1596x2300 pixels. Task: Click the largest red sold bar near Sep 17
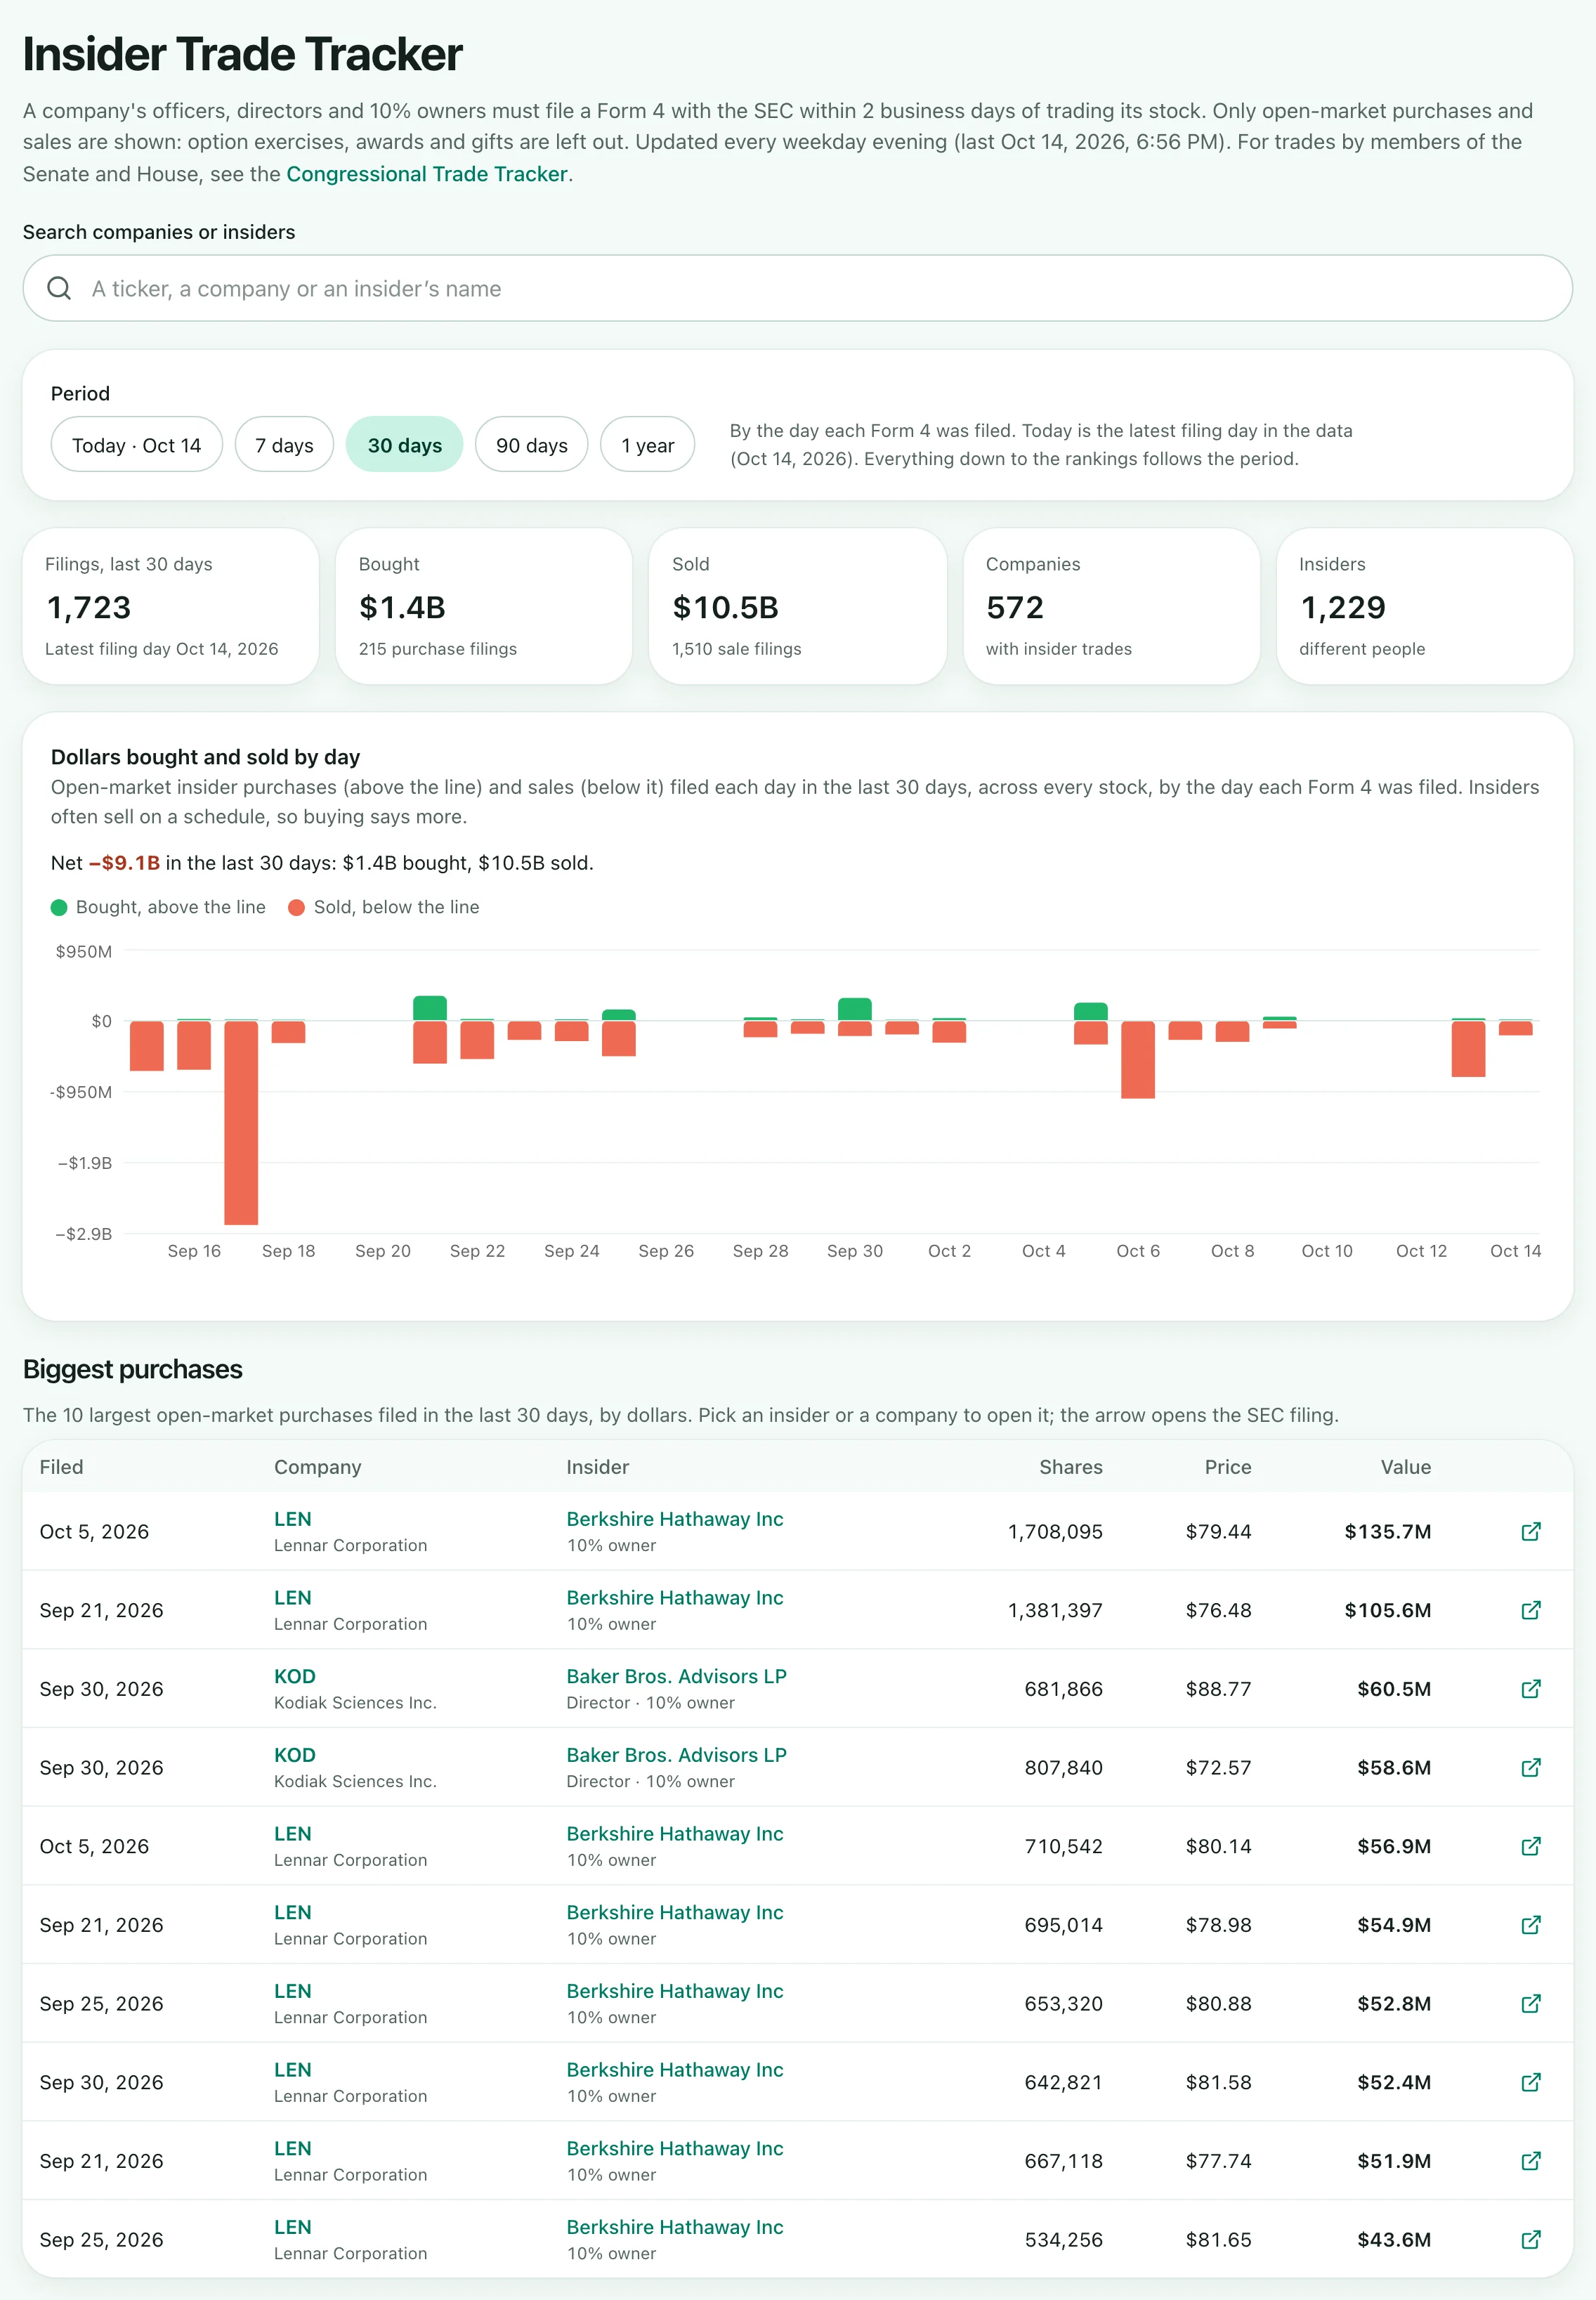241,1122
